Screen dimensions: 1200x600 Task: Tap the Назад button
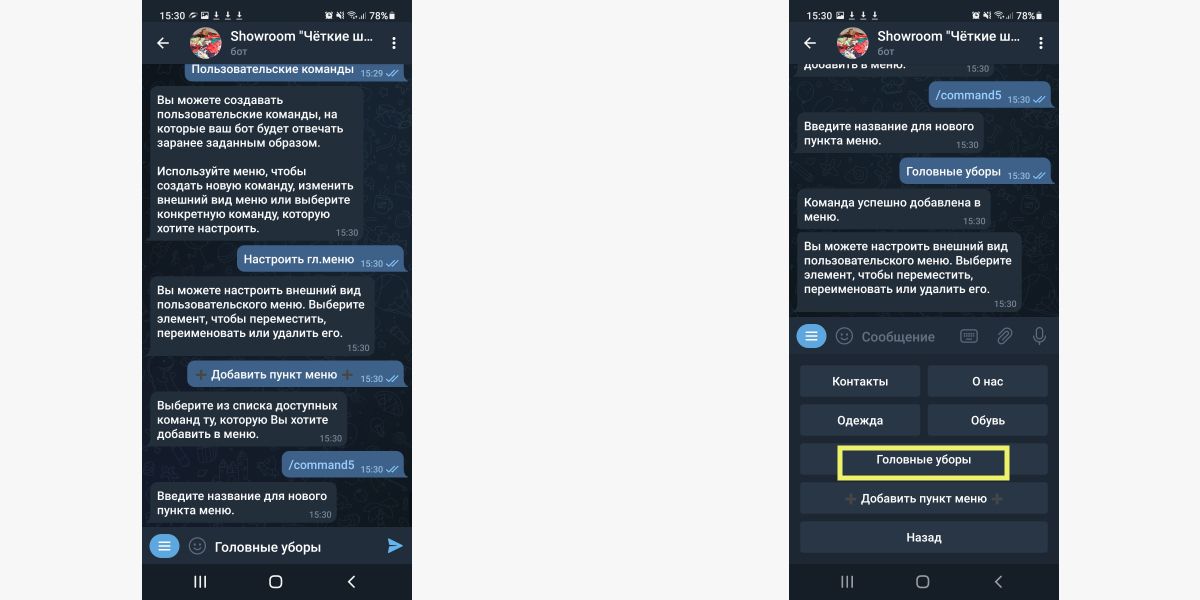[x=924, y=537]
